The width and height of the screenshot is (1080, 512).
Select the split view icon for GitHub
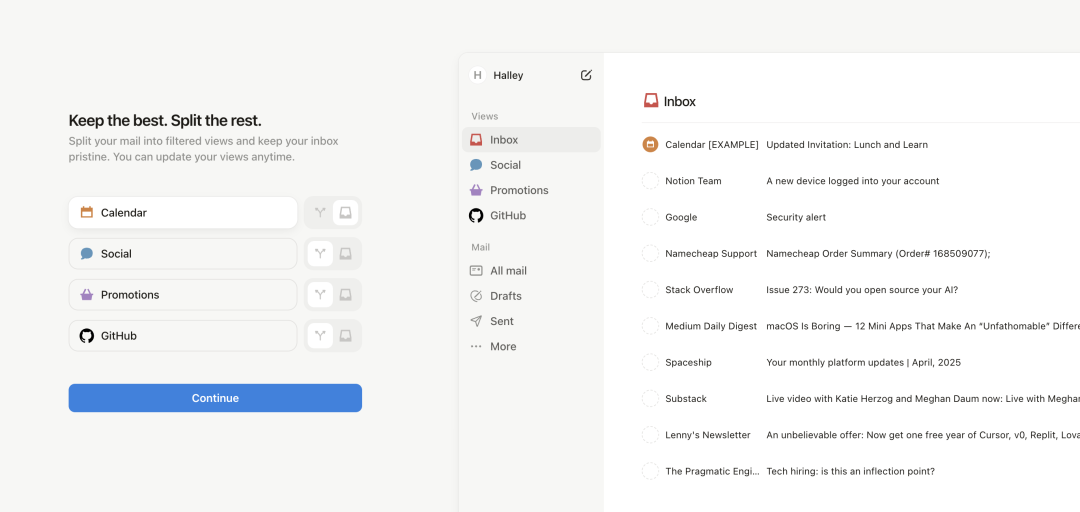click(x=320, y=336)
